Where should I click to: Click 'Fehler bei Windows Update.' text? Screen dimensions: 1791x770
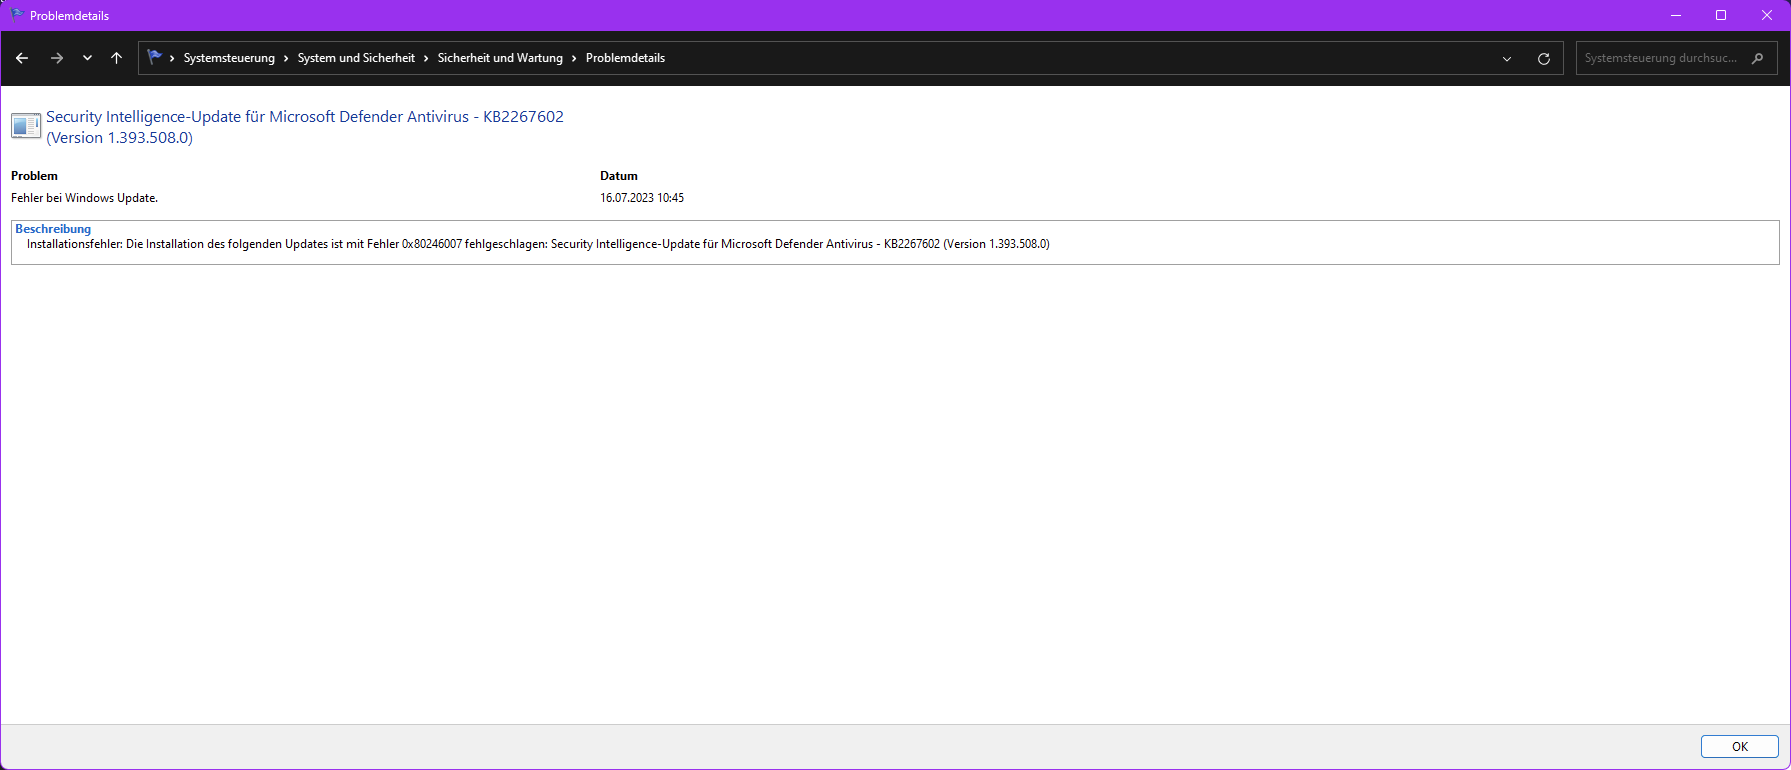pyautogui.click(x=84, y=198)
